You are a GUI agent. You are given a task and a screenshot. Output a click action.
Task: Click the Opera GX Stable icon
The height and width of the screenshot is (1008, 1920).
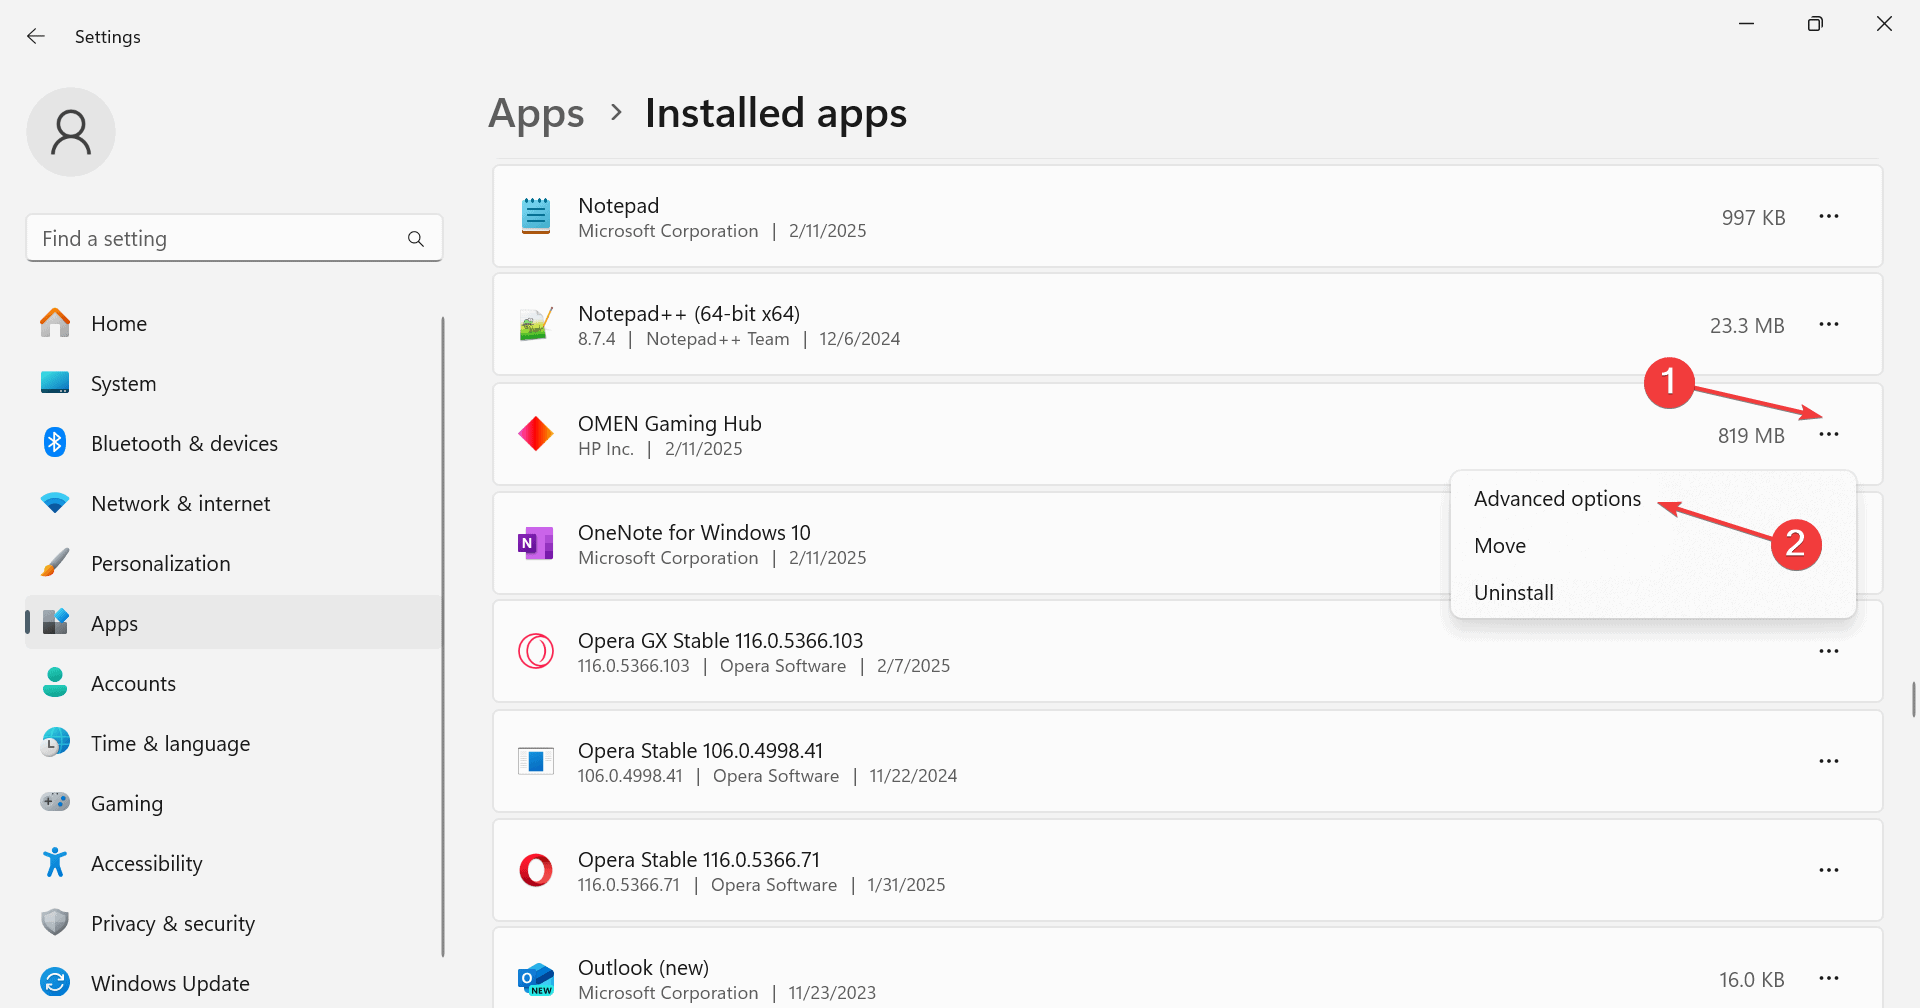click(536, 651)
